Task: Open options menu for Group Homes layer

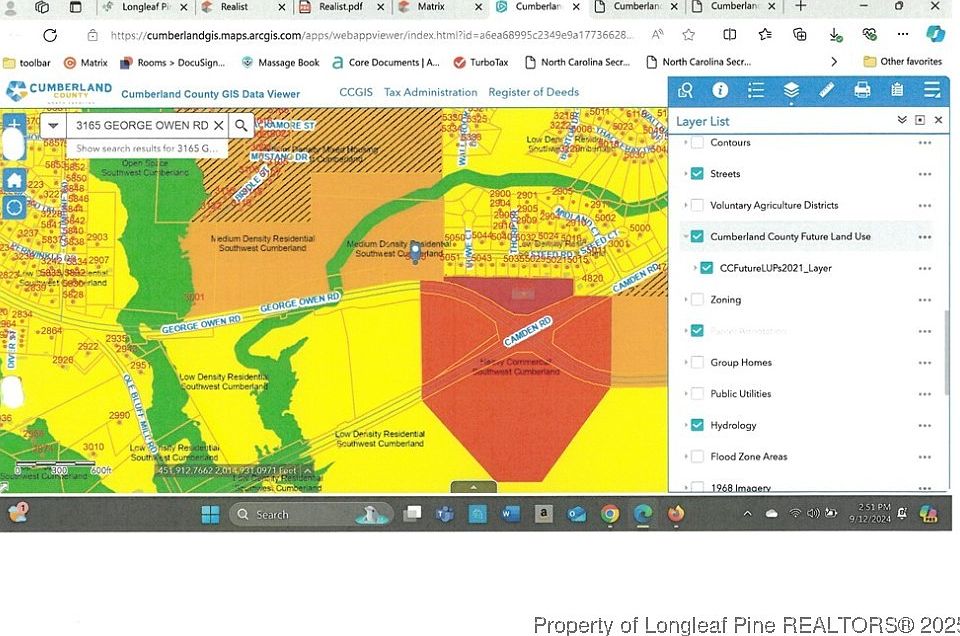Action: (925, 362)
